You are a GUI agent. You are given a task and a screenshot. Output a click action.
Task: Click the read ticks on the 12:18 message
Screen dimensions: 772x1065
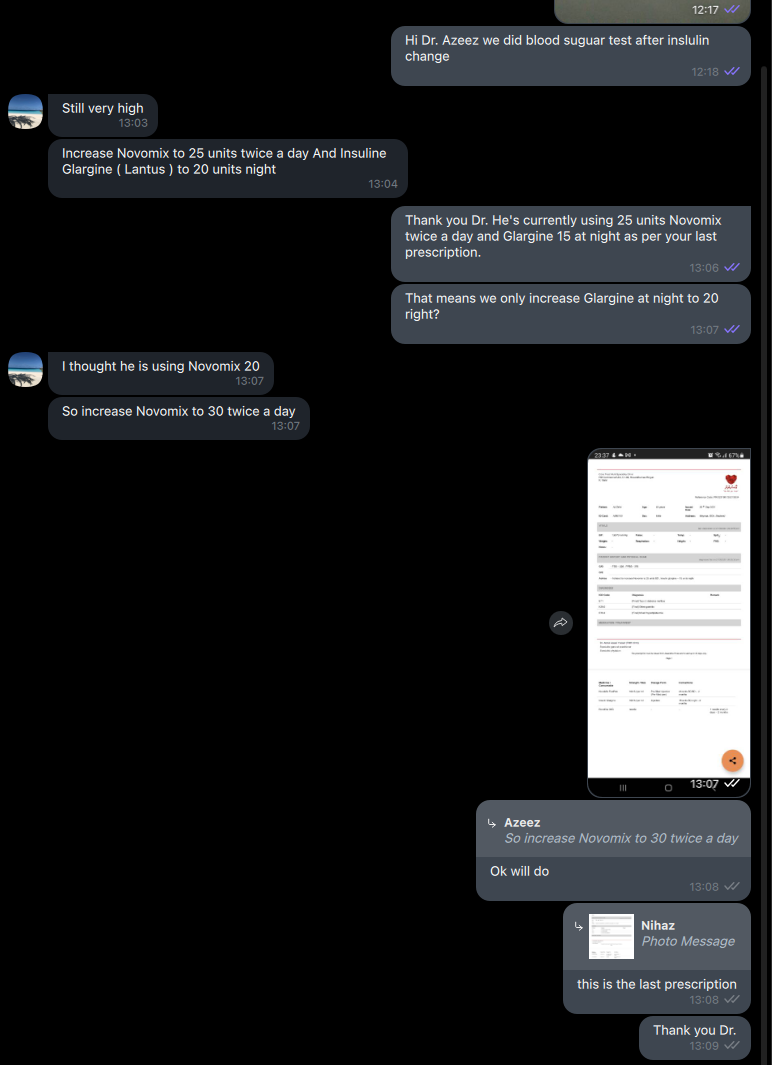coord(732,71)
